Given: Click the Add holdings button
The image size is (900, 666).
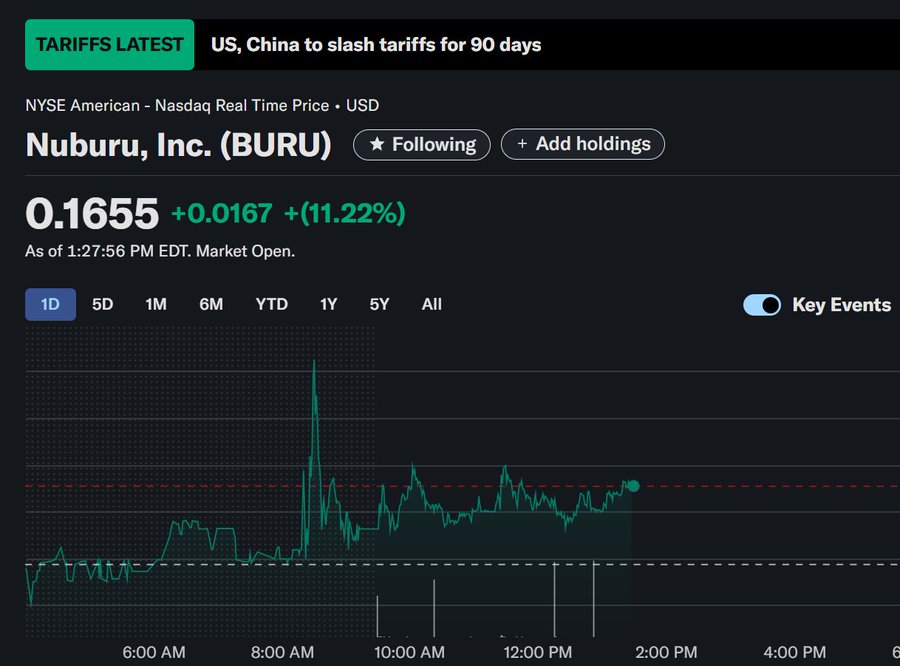Looking at the screenshot, I should [583, 144].
